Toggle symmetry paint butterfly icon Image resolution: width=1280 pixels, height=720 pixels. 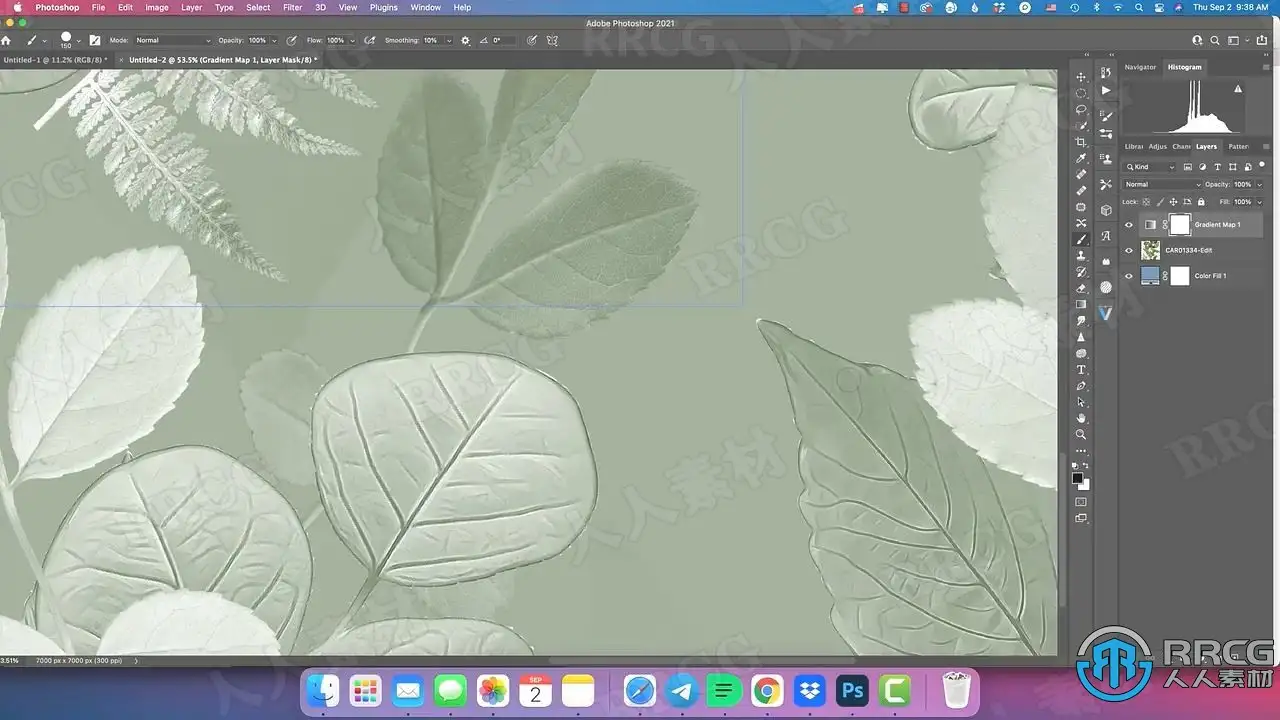pos(552,40)
